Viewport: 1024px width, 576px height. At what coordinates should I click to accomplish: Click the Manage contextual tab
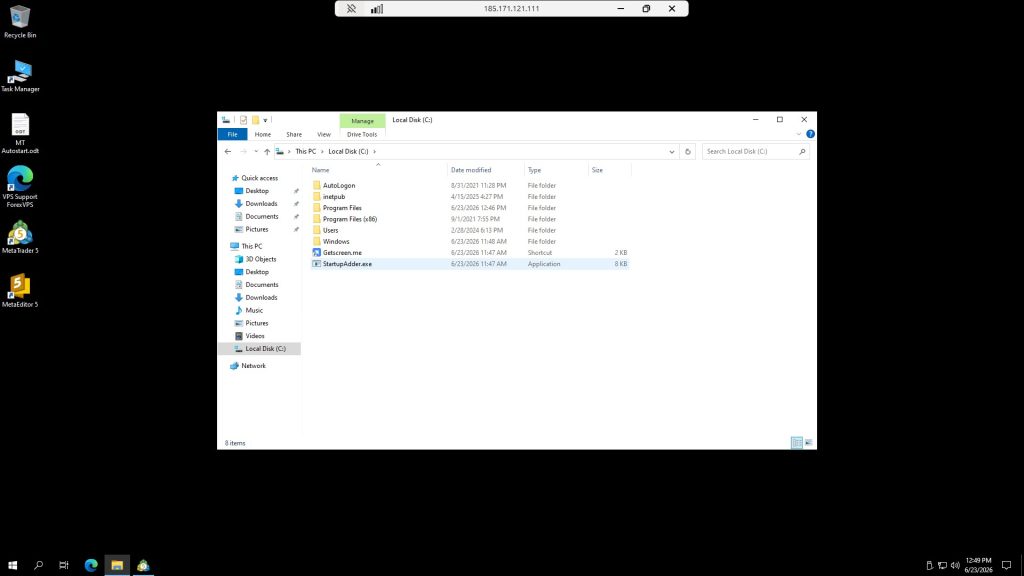pyautogui.click(x=362, y=121)
